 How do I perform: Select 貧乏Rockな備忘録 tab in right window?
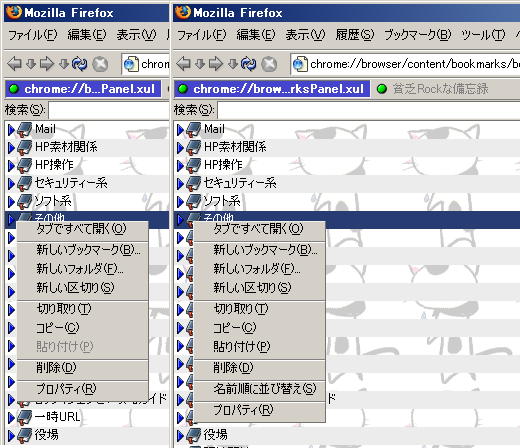433,89
